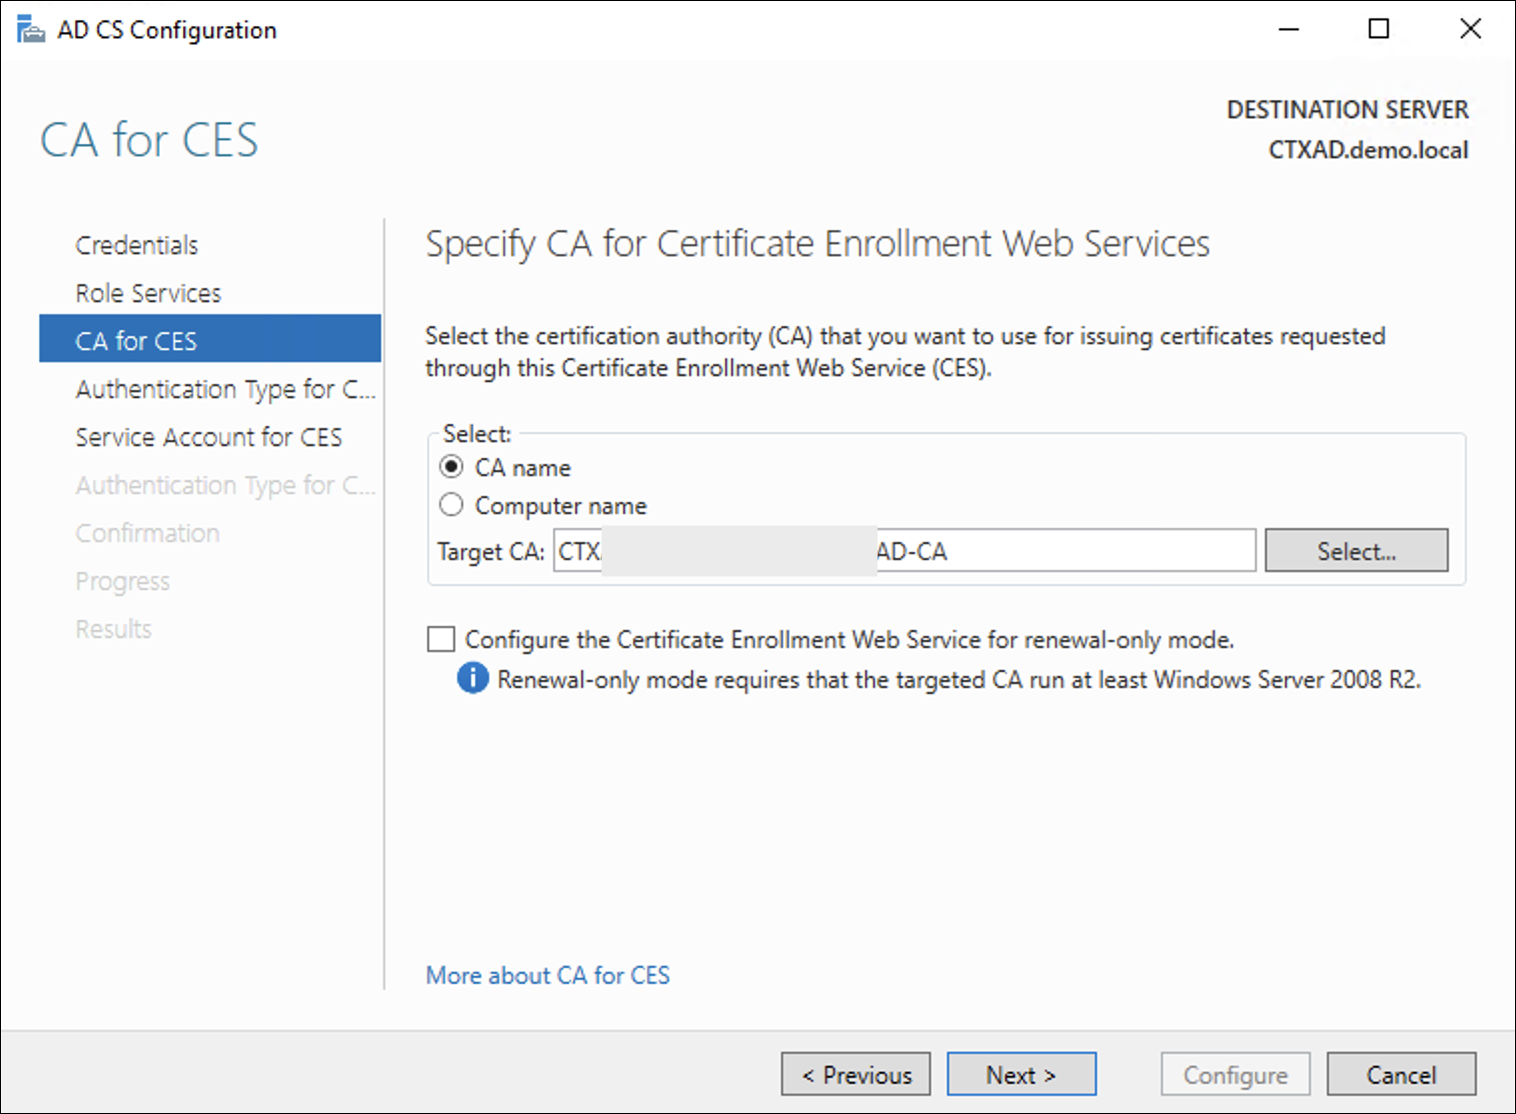
Task: Choose the Computer name radio option
Action: (451, 505)
